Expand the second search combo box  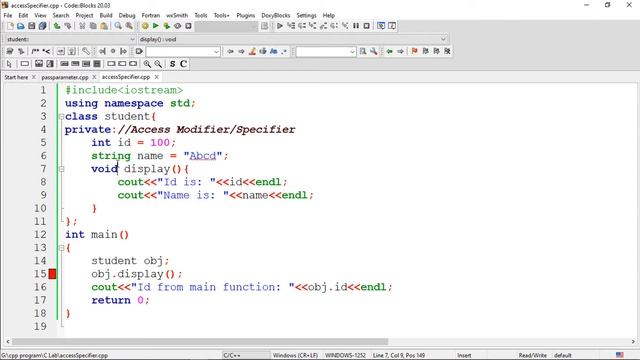pyautogui.click(x=352, y=51)
